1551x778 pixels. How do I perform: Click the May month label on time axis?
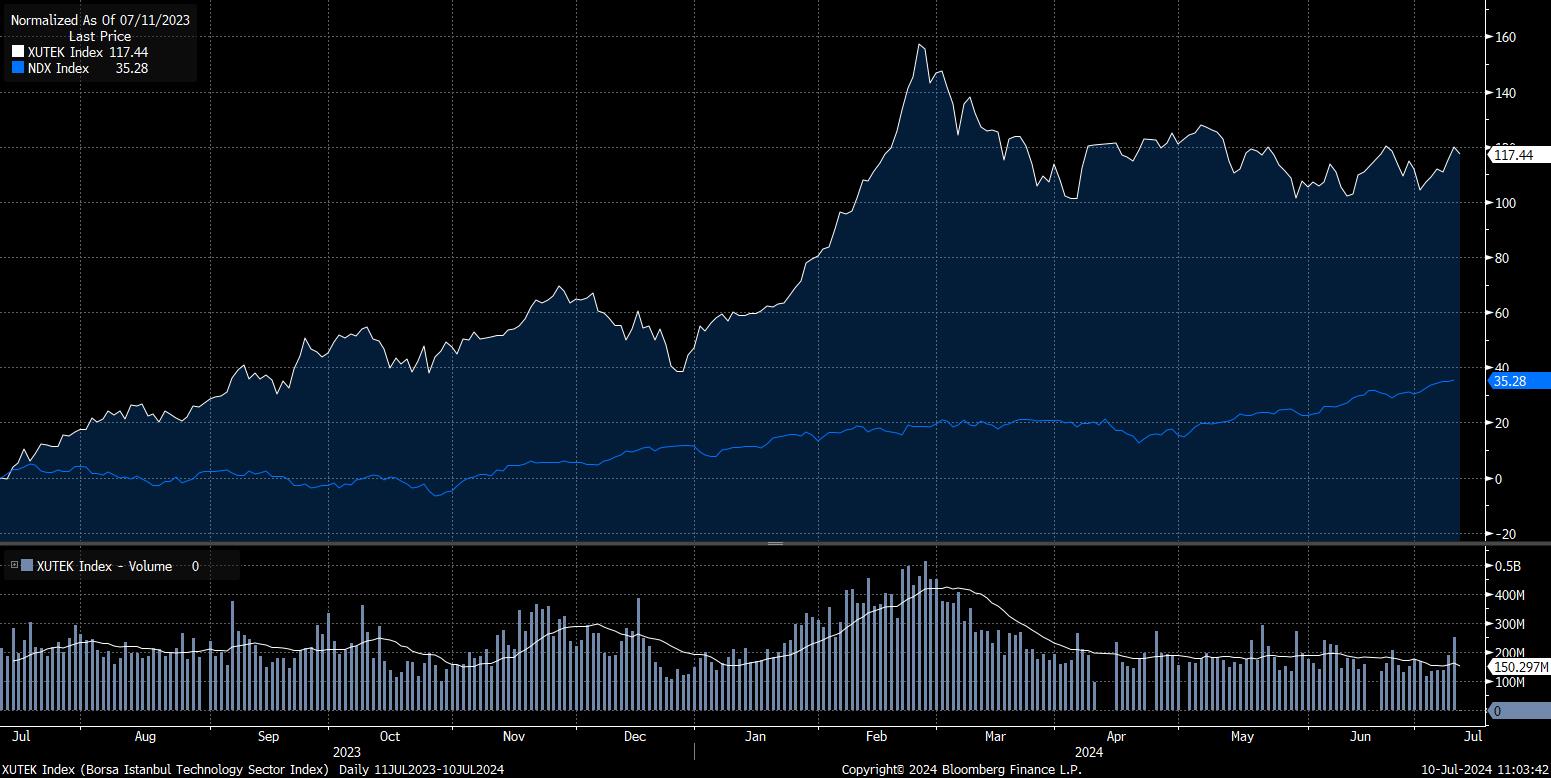[x=1243, y=737]
